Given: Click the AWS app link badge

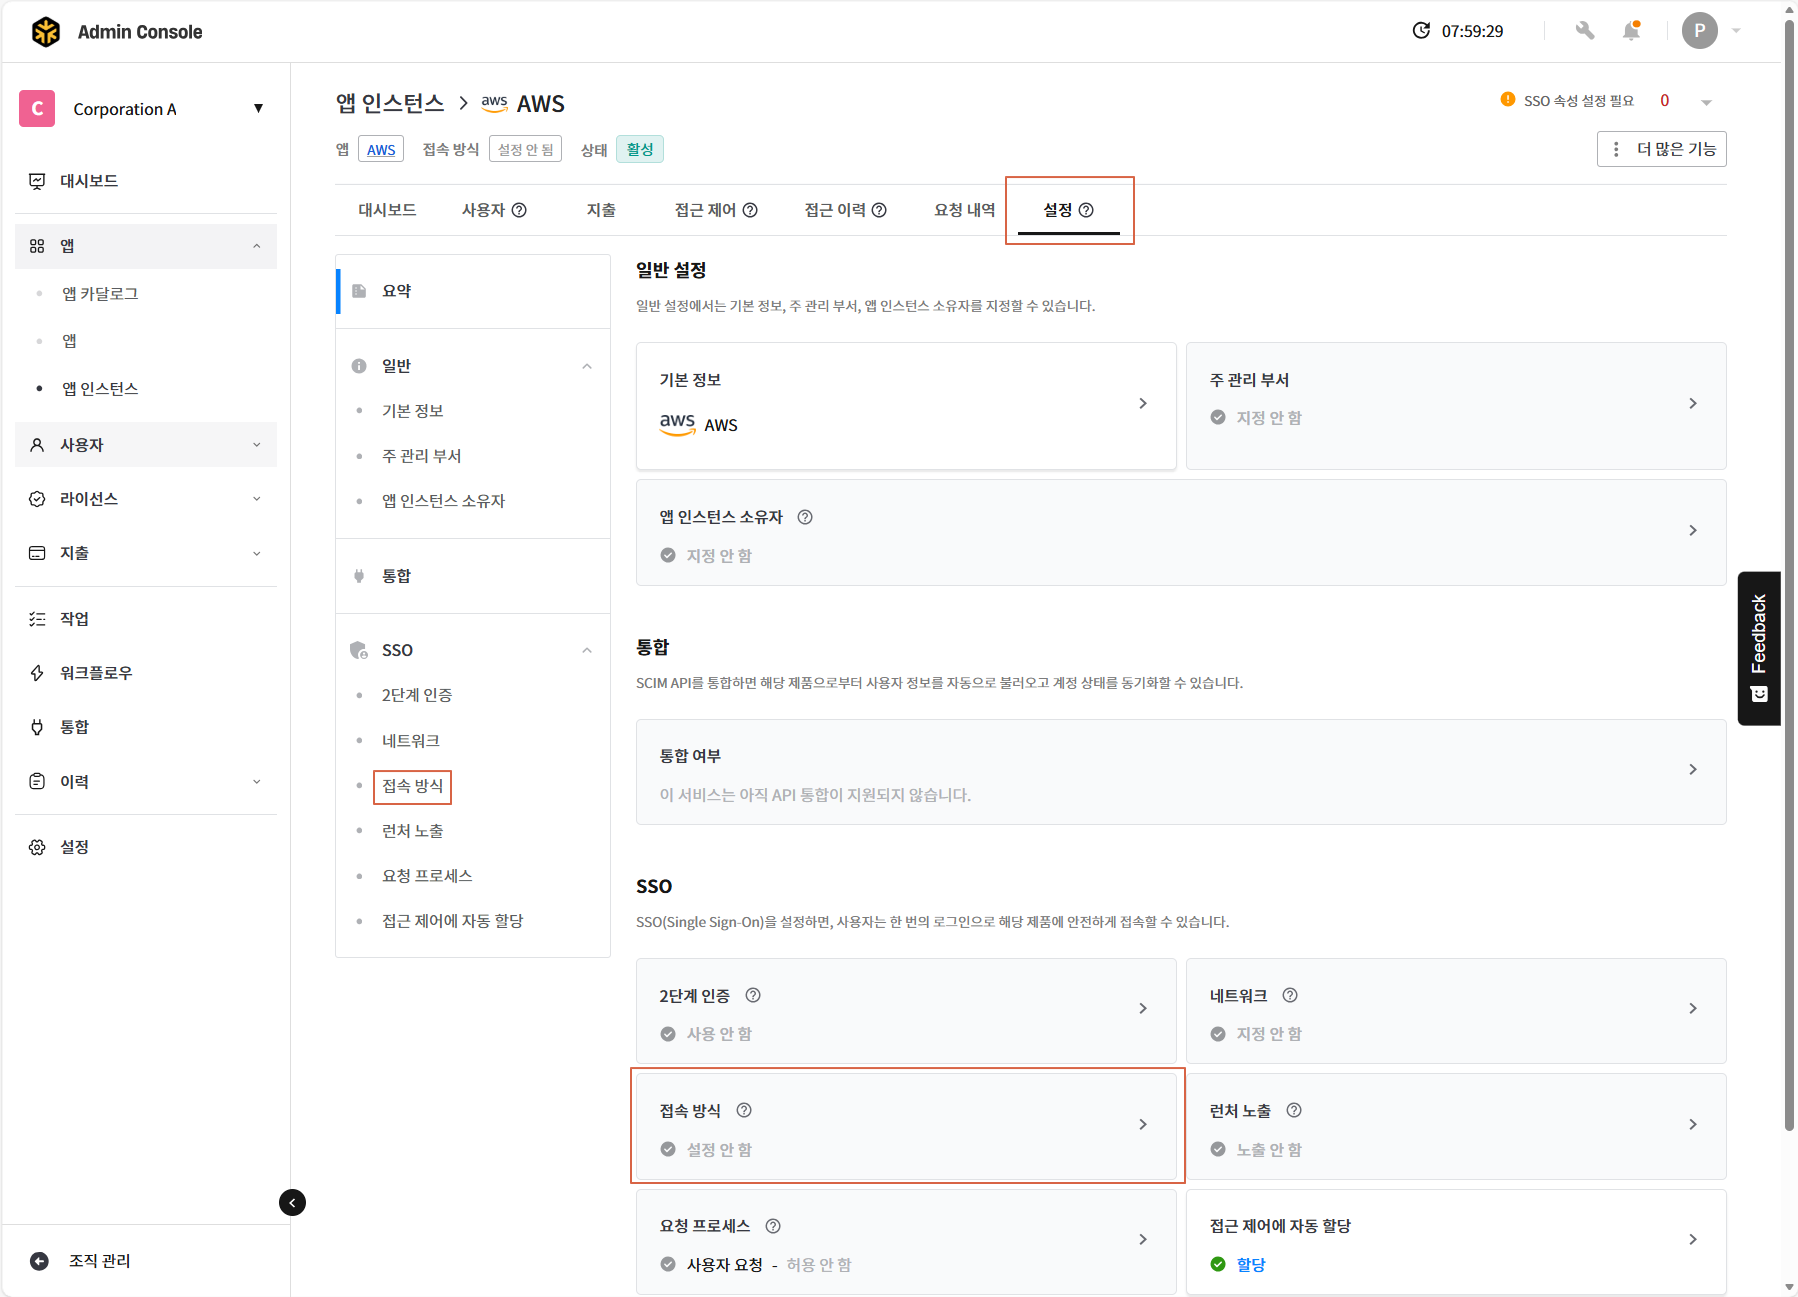Looking at the screenshot, I should pyautogui.click(x=381, y=150).
